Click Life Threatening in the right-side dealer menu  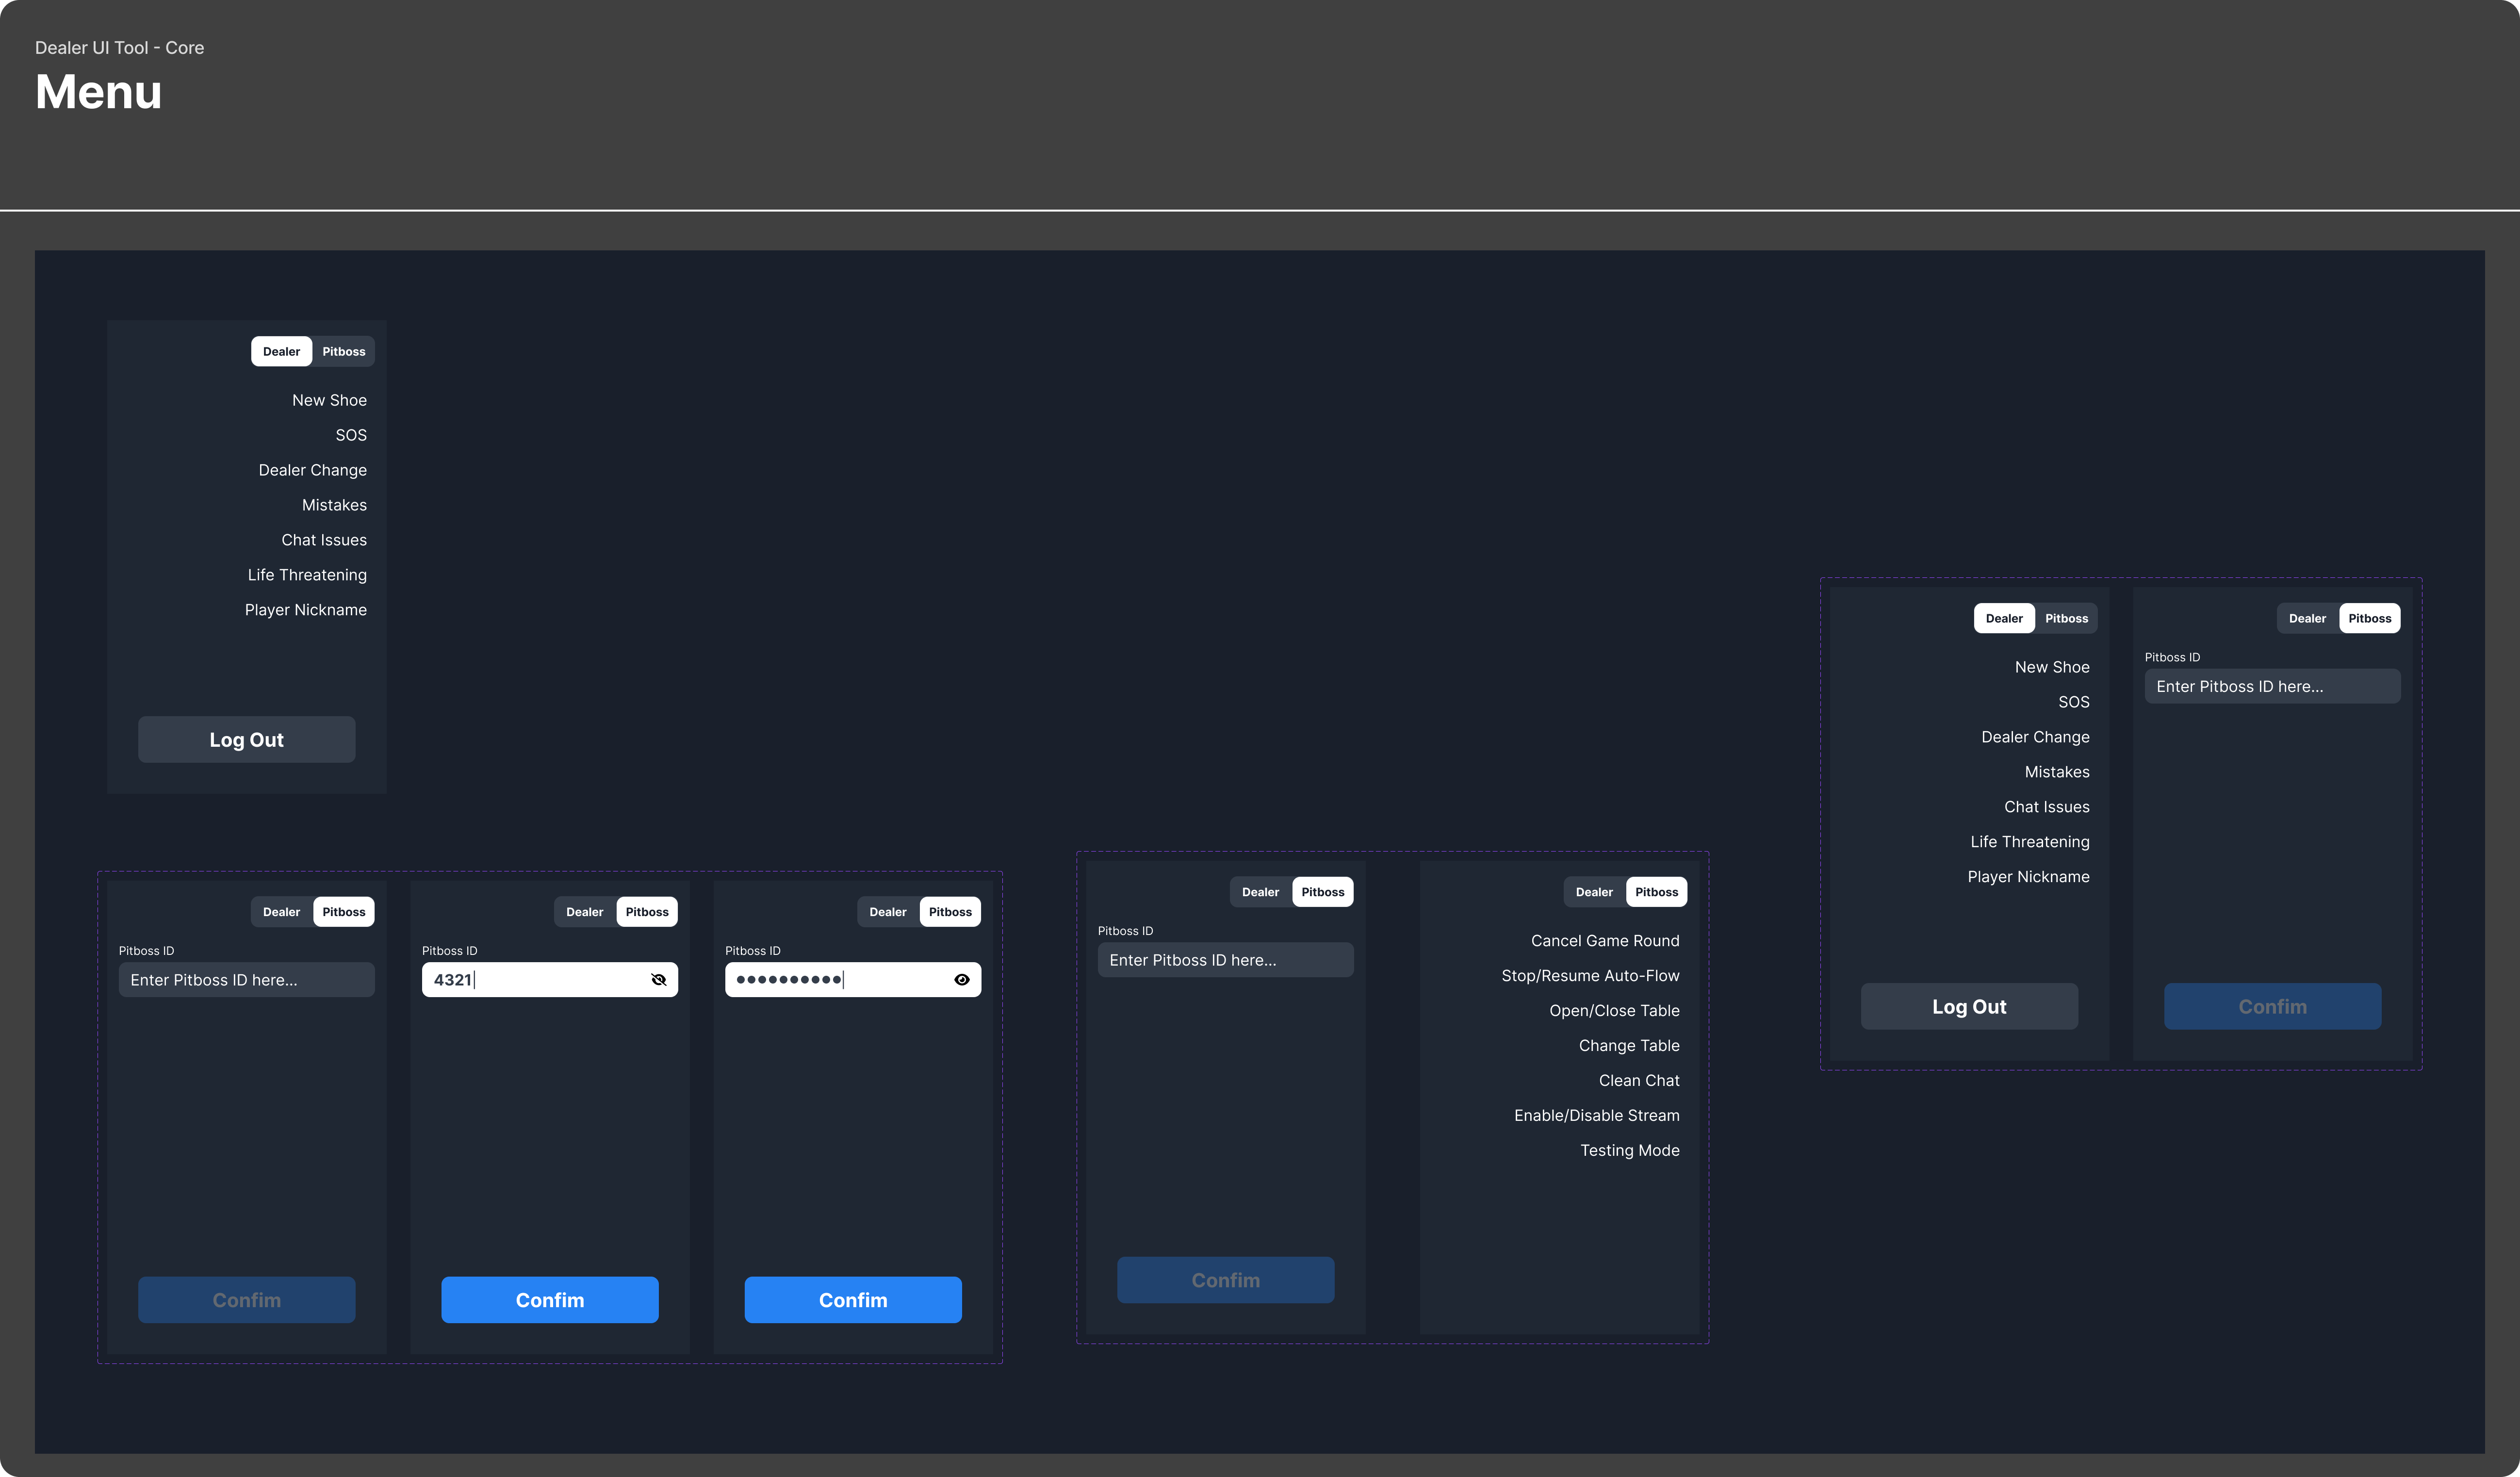pyautogui.click(x=2029, y=842)
